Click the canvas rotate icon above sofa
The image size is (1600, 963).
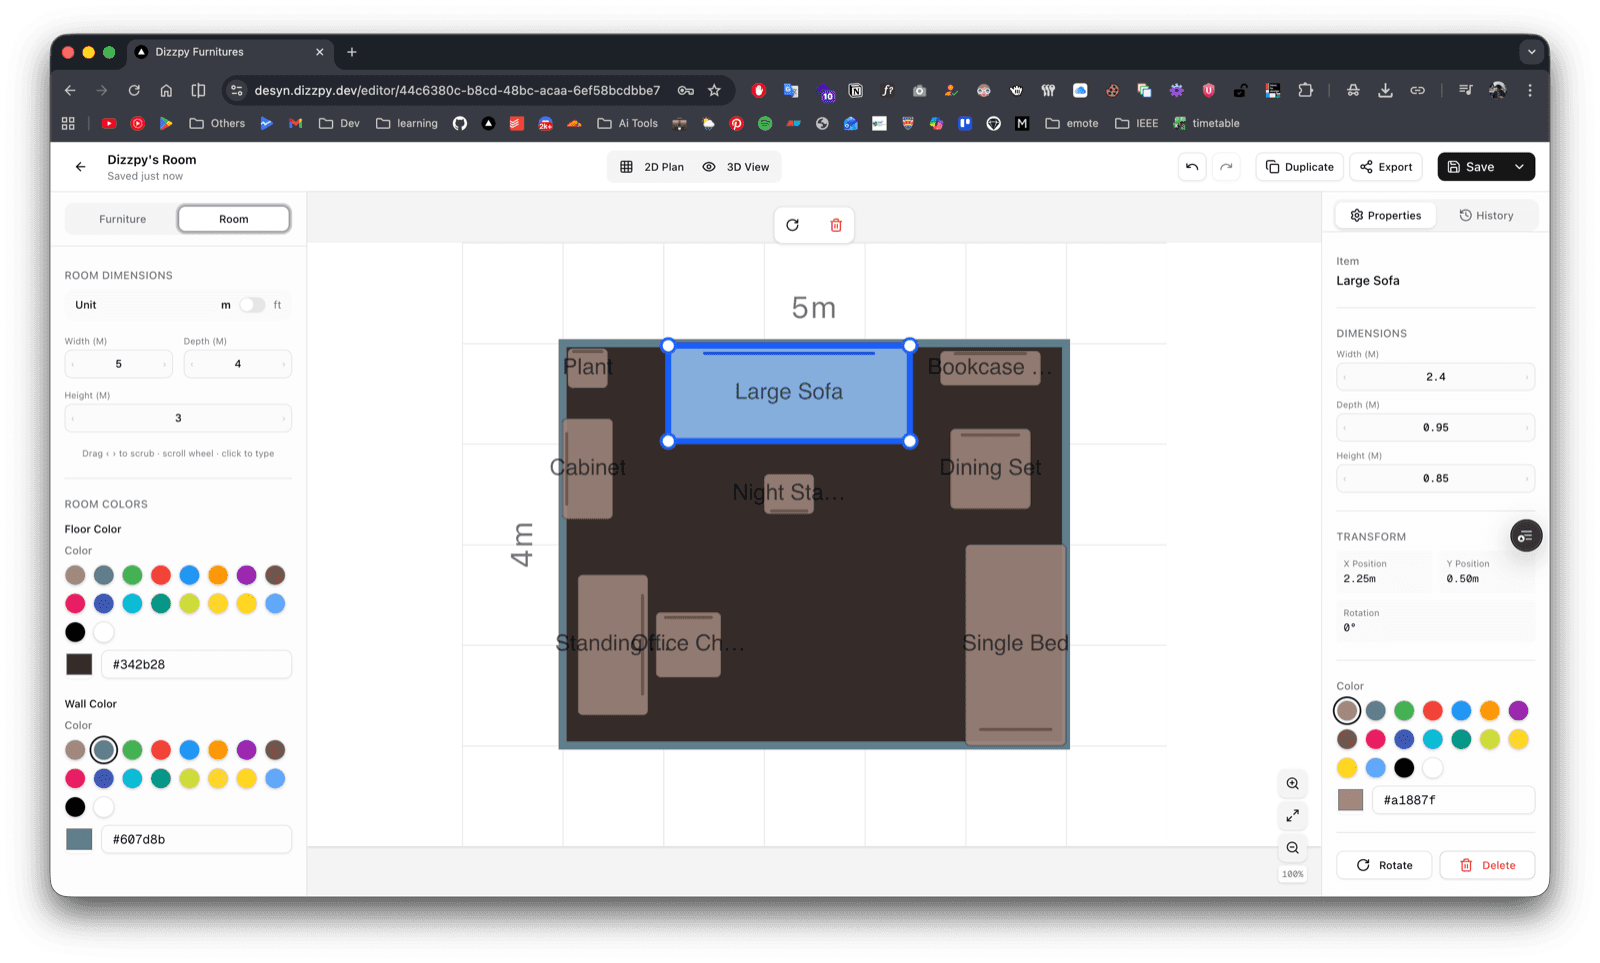coord(793,225)
